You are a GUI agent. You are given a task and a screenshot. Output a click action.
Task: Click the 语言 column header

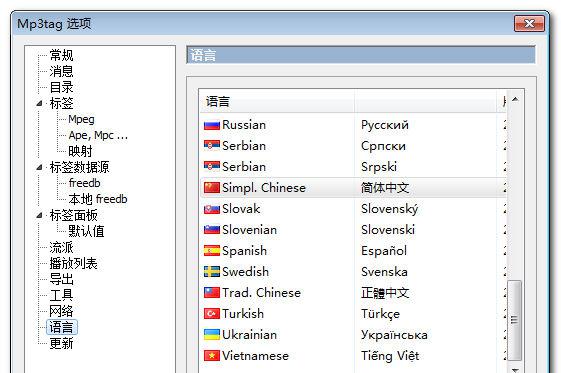[277, 102]
